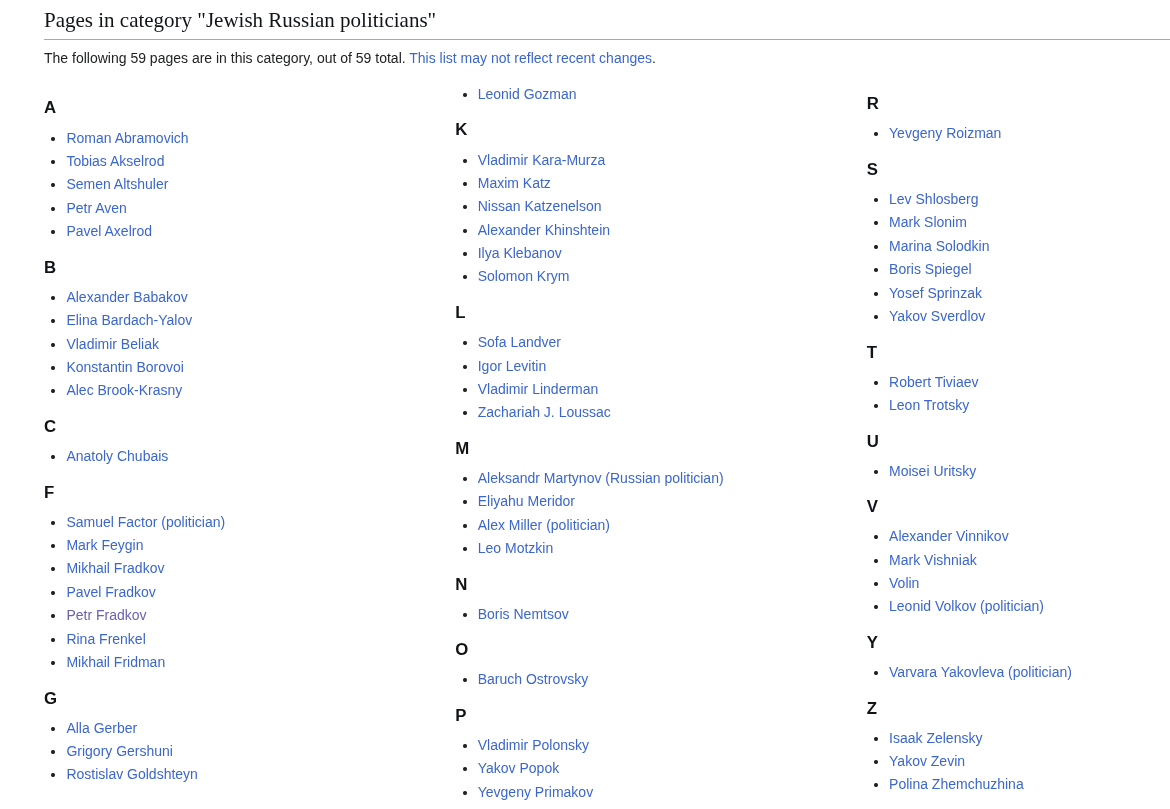Open Boris Nemtsov article
This screenshot has height=809, width=1170.
point(523,614)
